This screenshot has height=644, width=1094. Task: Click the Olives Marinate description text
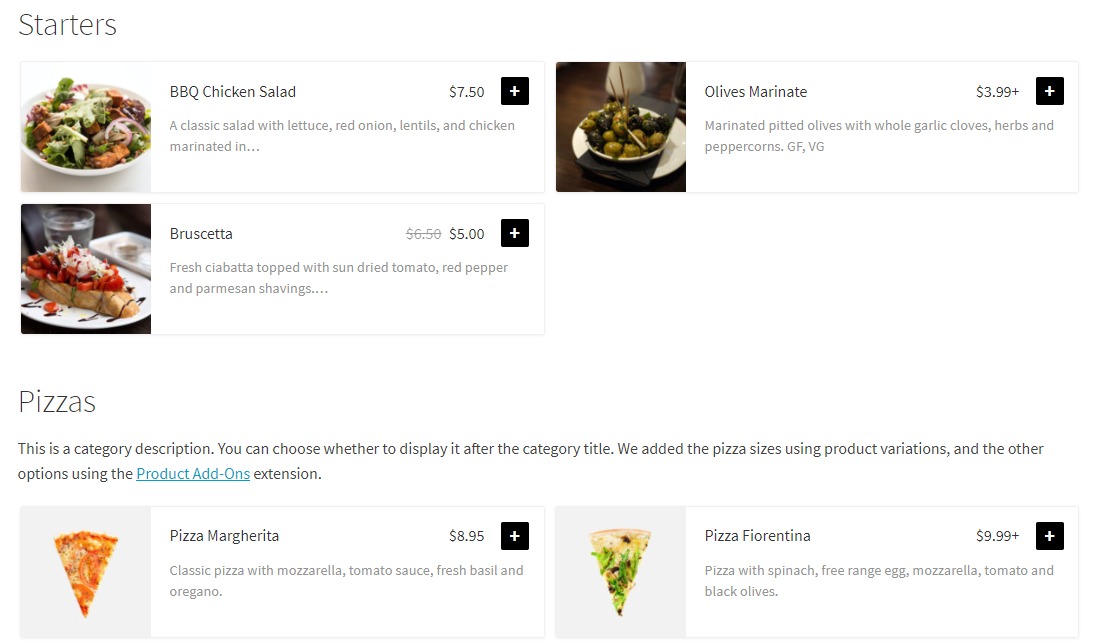(x=879, y=136)
